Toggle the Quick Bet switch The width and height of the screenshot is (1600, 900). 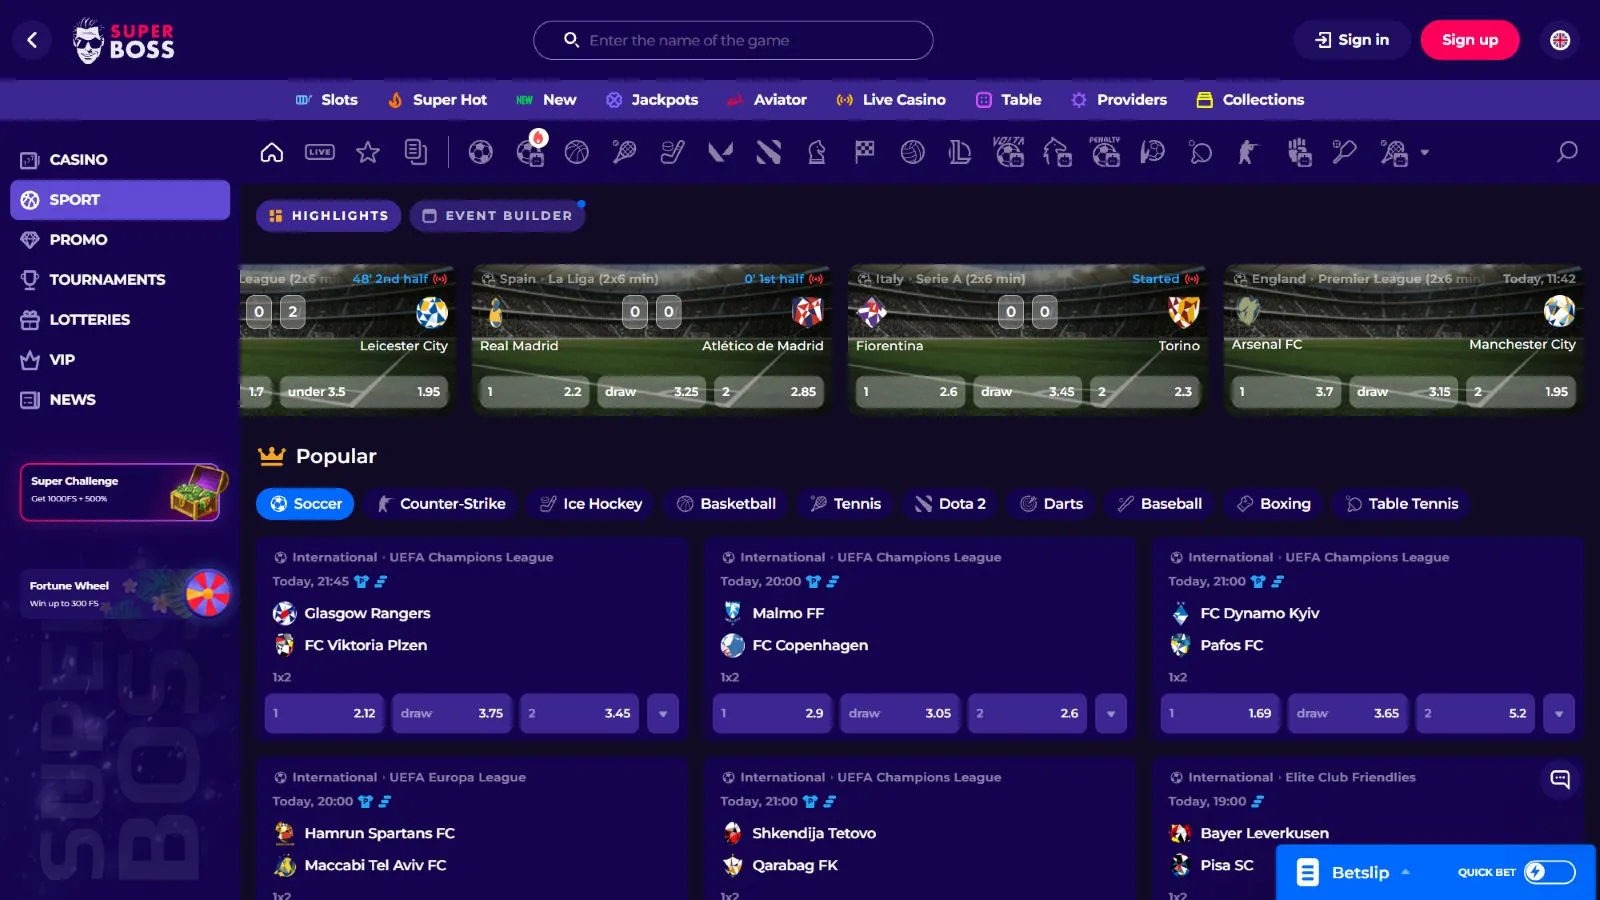(x=1550, y=872)
